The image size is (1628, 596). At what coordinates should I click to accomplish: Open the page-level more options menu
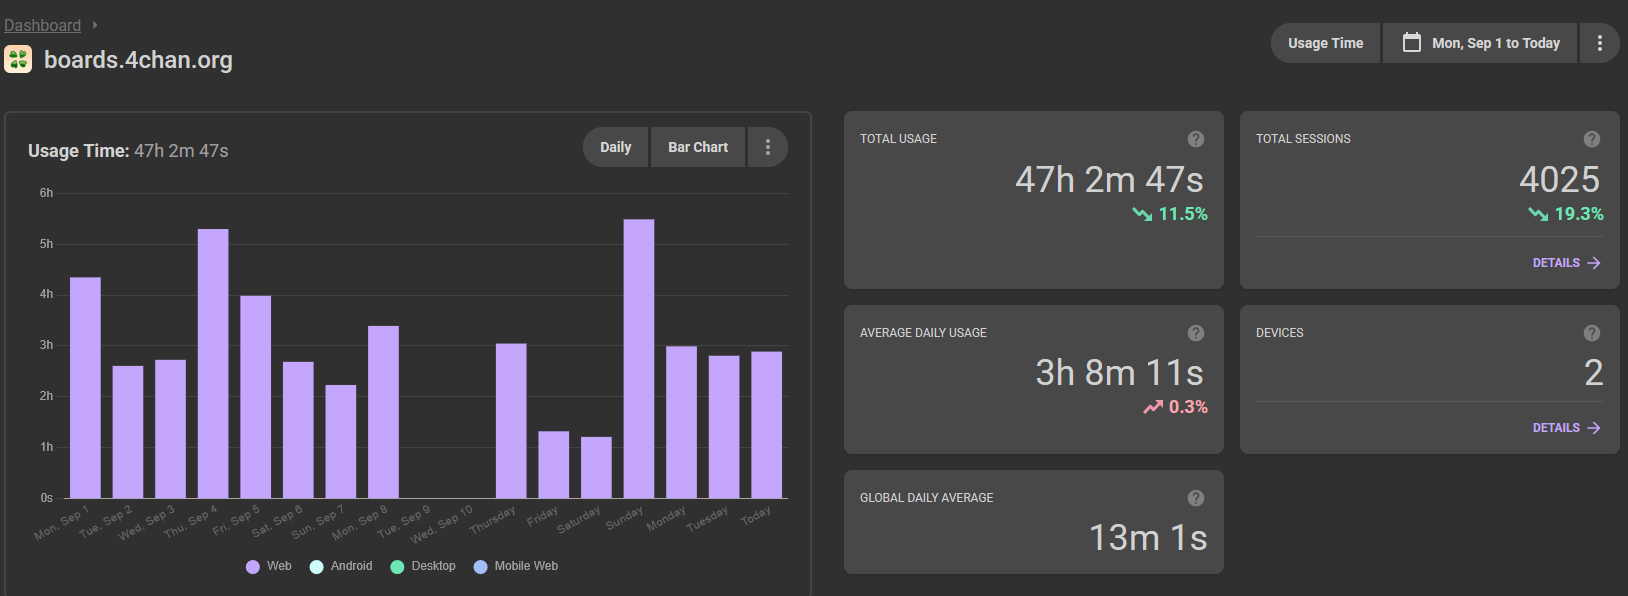[x=1599, y=43]
